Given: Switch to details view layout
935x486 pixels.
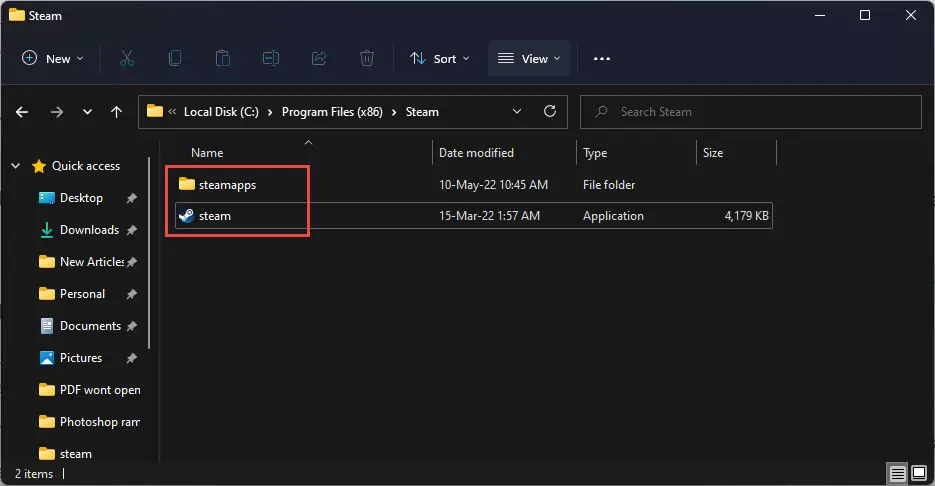Looking at the screenshot, I should pos(897,474).
